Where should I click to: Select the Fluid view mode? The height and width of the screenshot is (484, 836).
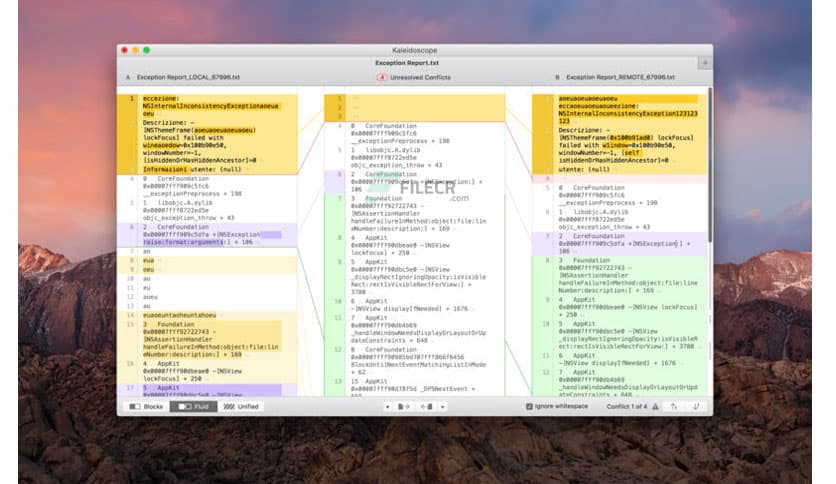tap(192, 407)
